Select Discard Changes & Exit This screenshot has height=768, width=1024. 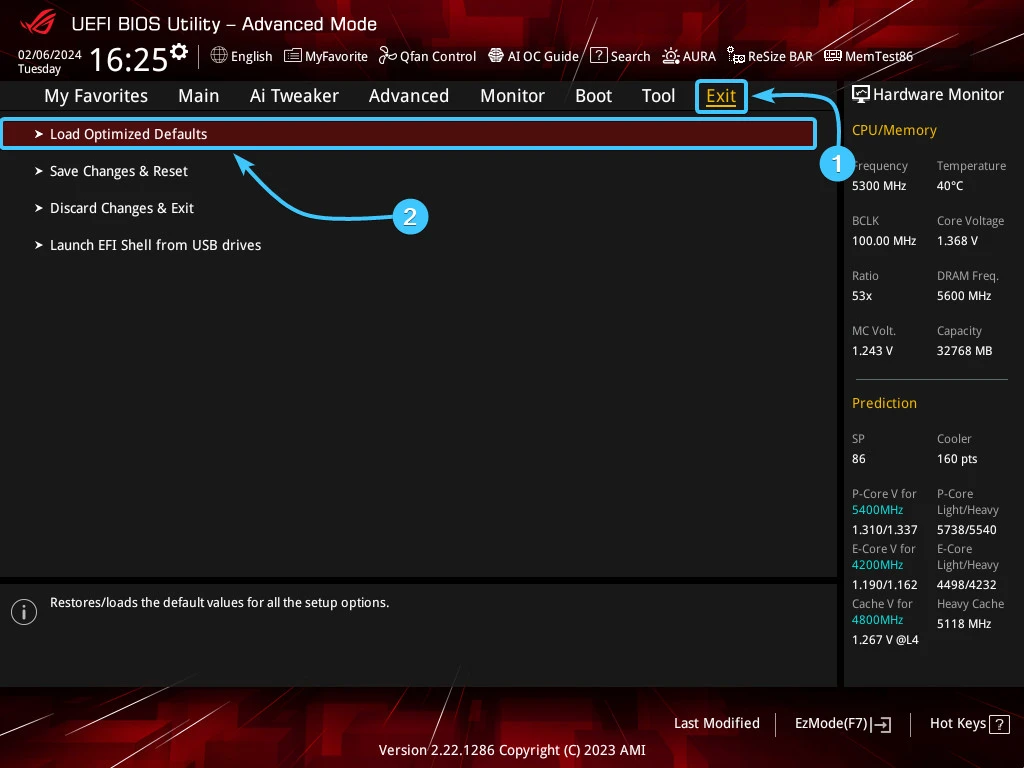pos(121,208)
